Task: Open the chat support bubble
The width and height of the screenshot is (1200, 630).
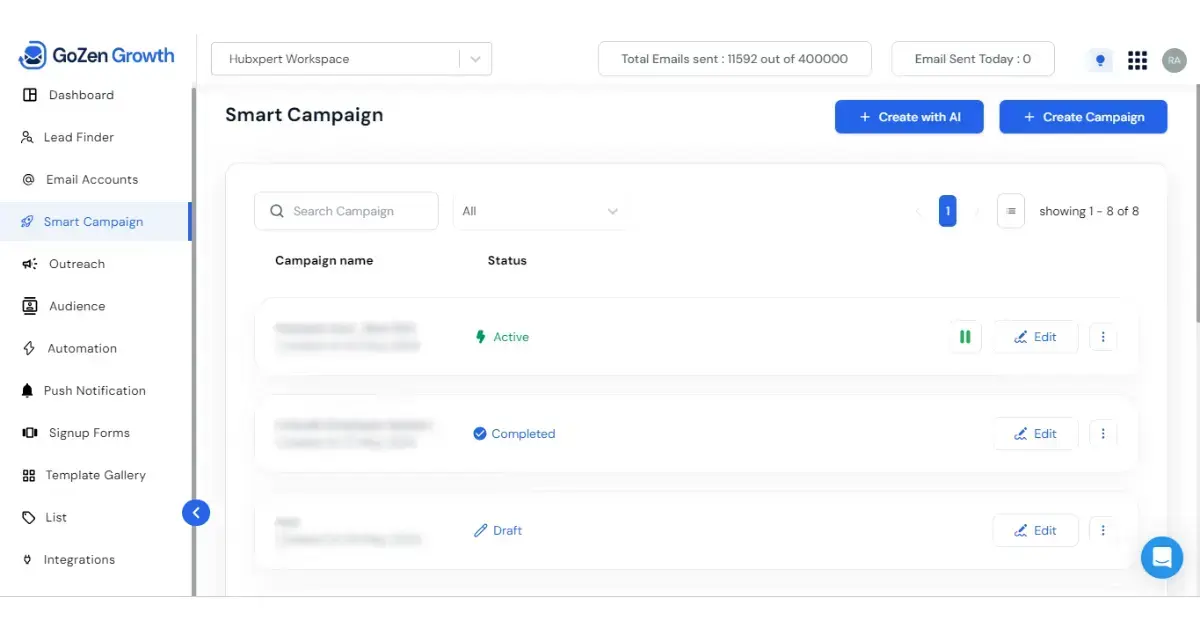Action: pyautogui.click(x=1161, y=557)
